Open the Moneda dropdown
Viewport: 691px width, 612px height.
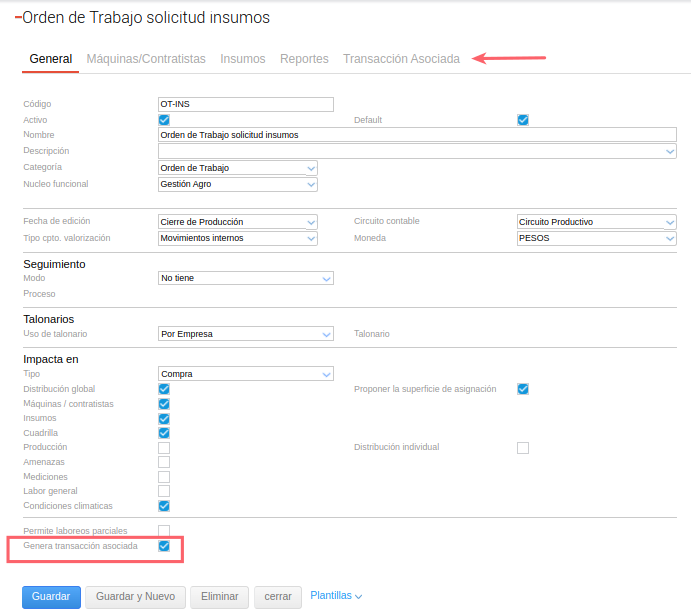pyautogui.click(x=596, y=238)
